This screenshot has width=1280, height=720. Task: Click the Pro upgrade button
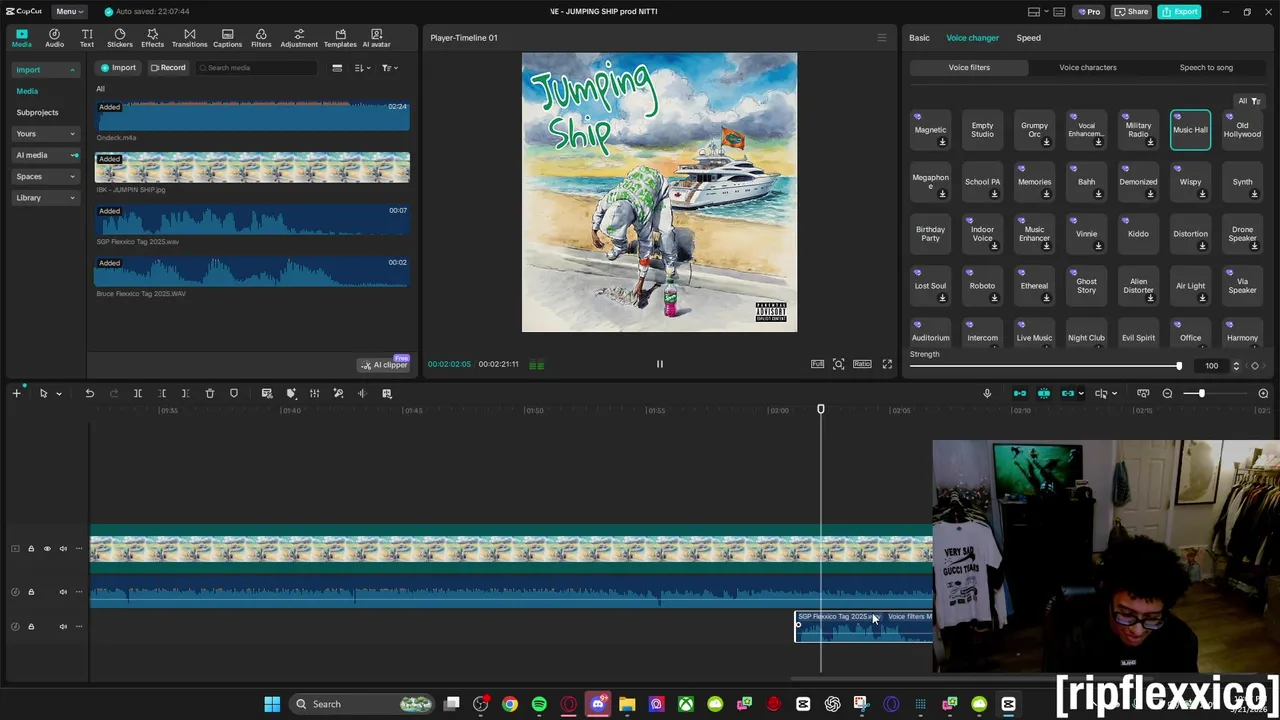pyautogui.click(x=1088, y=12)
